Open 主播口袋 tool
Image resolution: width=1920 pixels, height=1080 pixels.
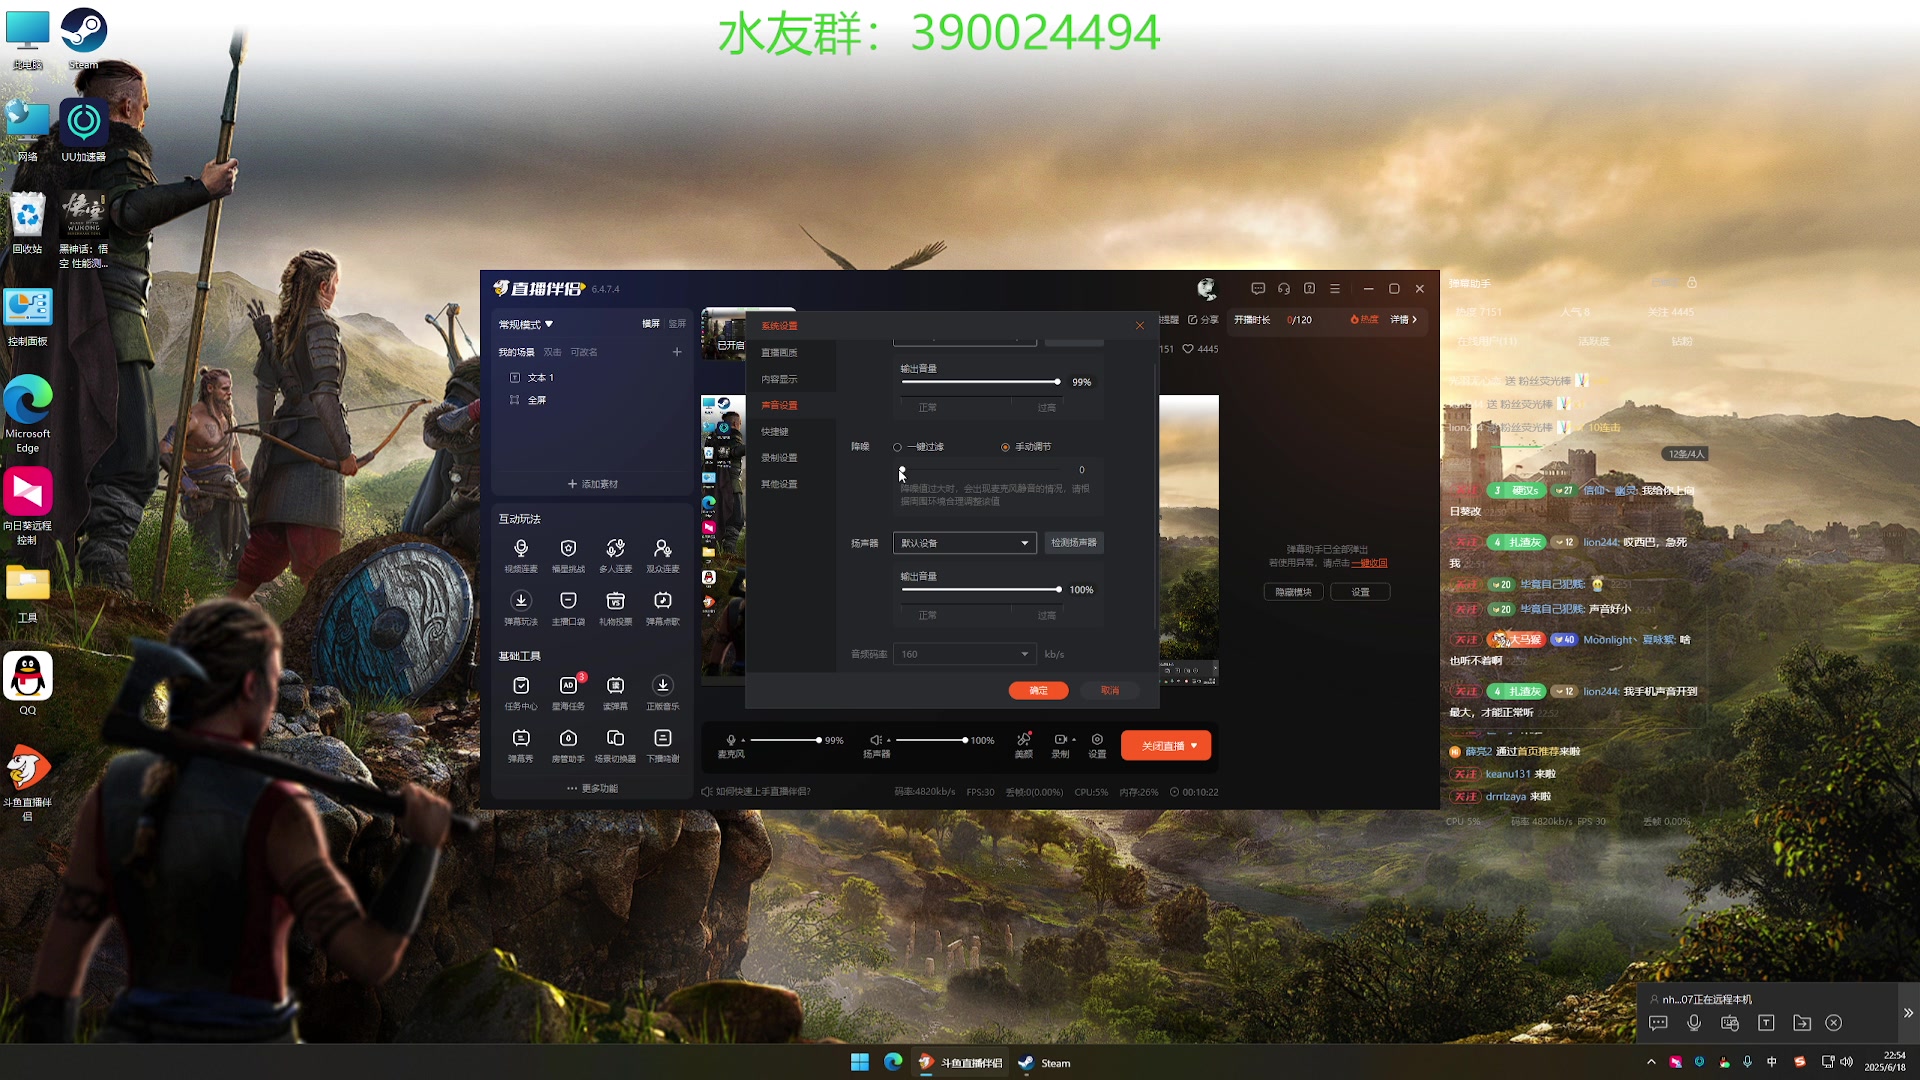568,608
